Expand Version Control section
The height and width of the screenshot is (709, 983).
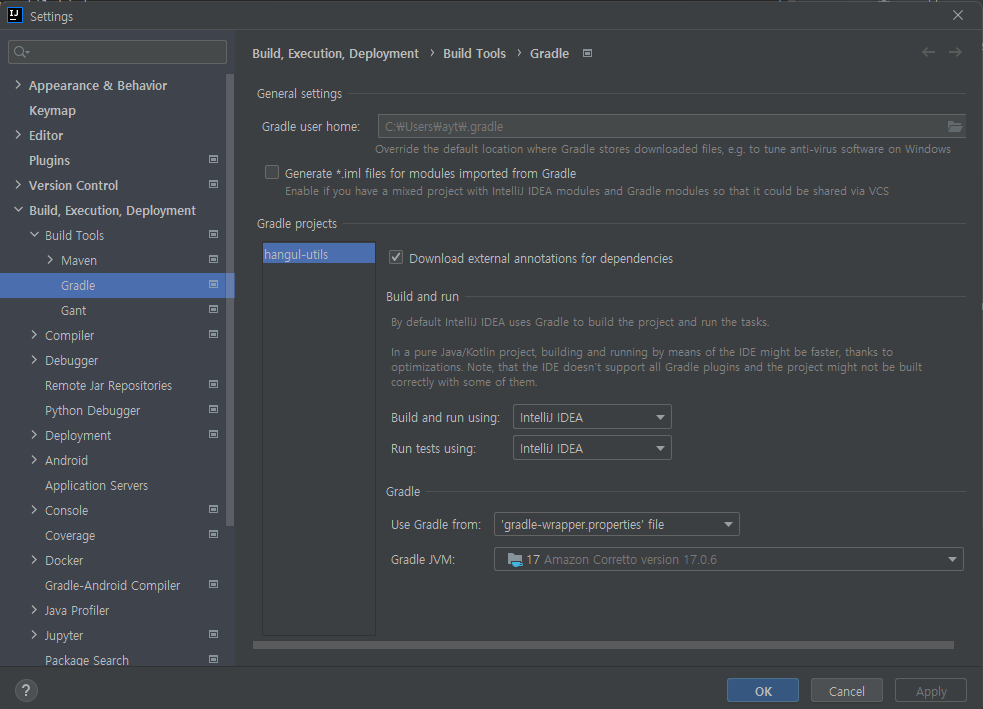18,185
